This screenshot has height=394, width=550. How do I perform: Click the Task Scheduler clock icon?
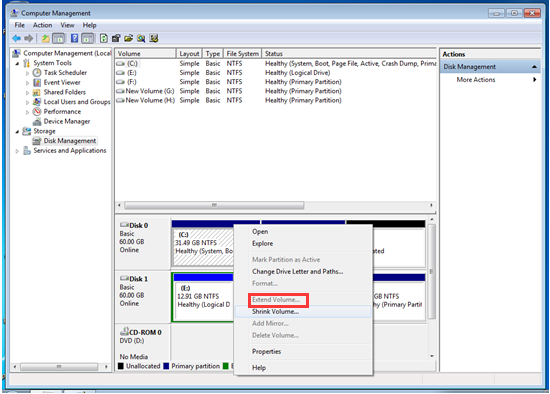(37, 73)
